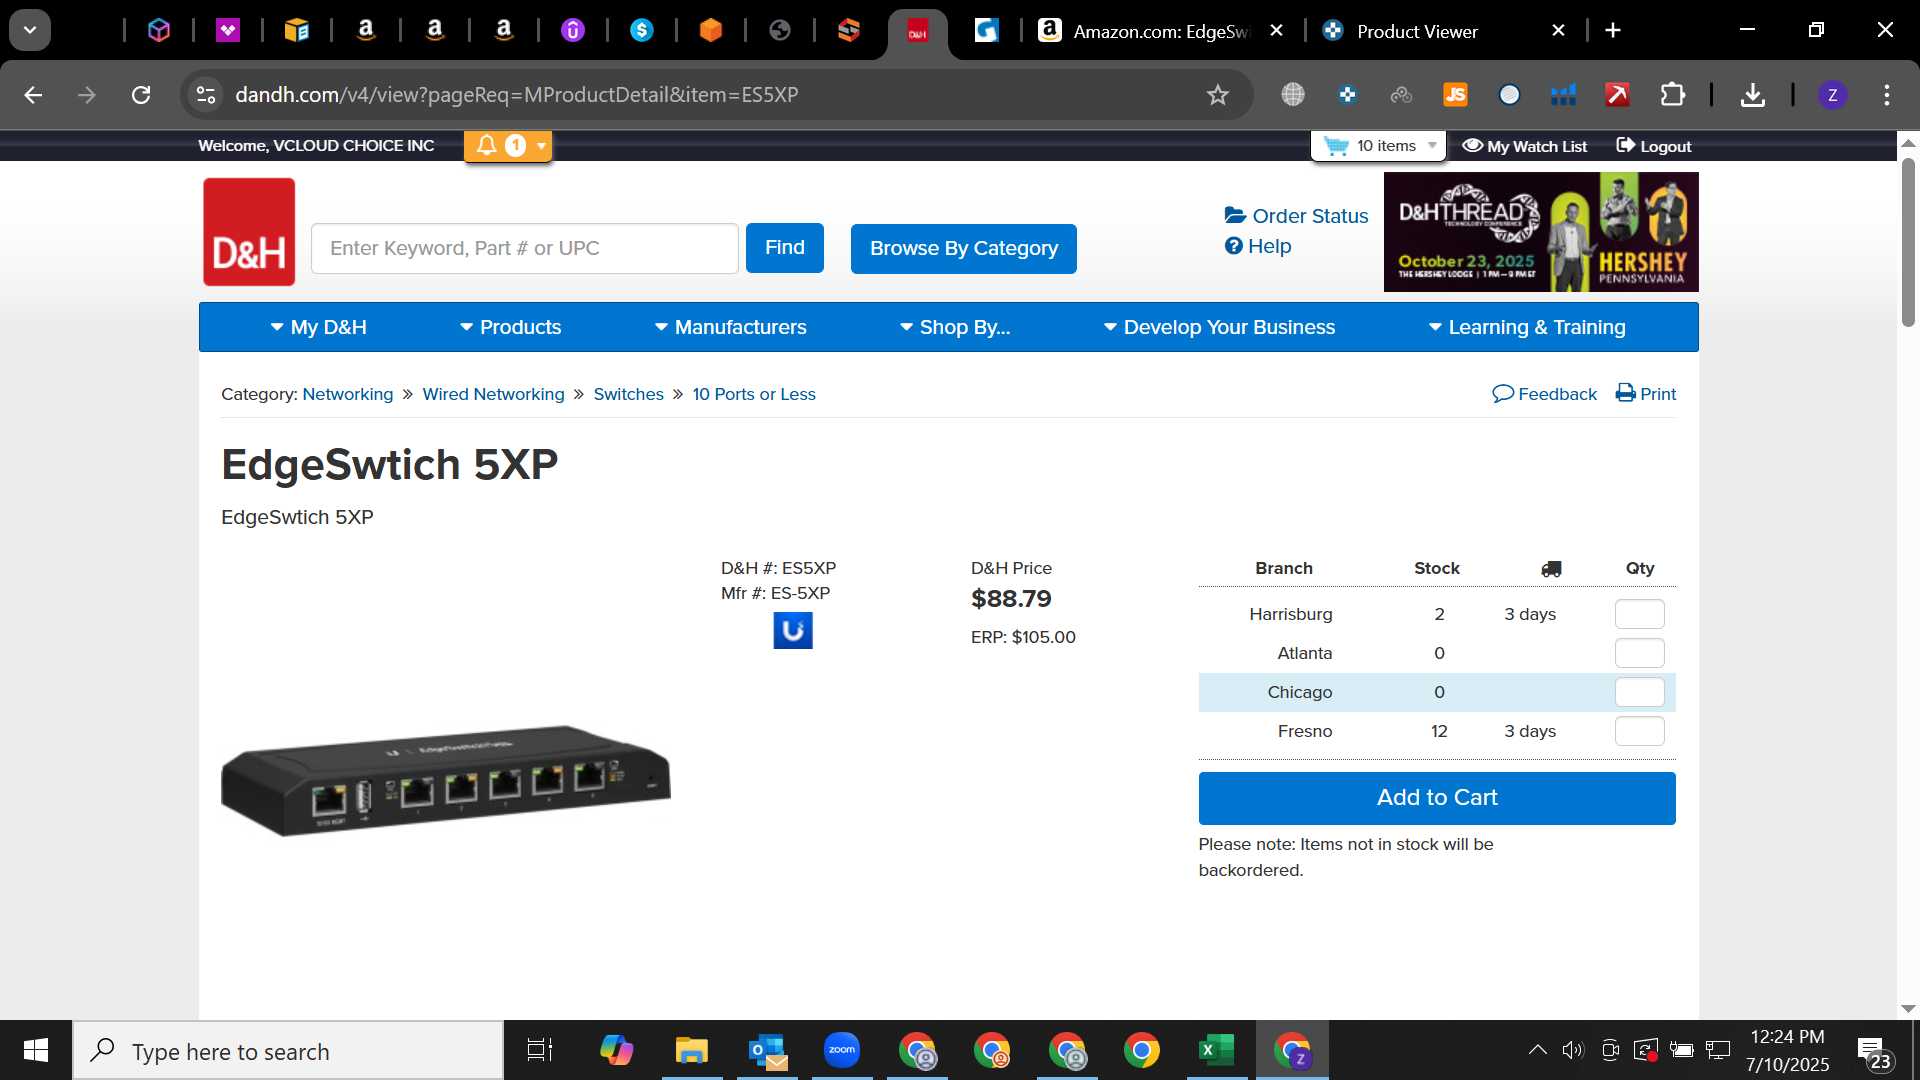Open Excel from the taskbar

(1216, 1050)
